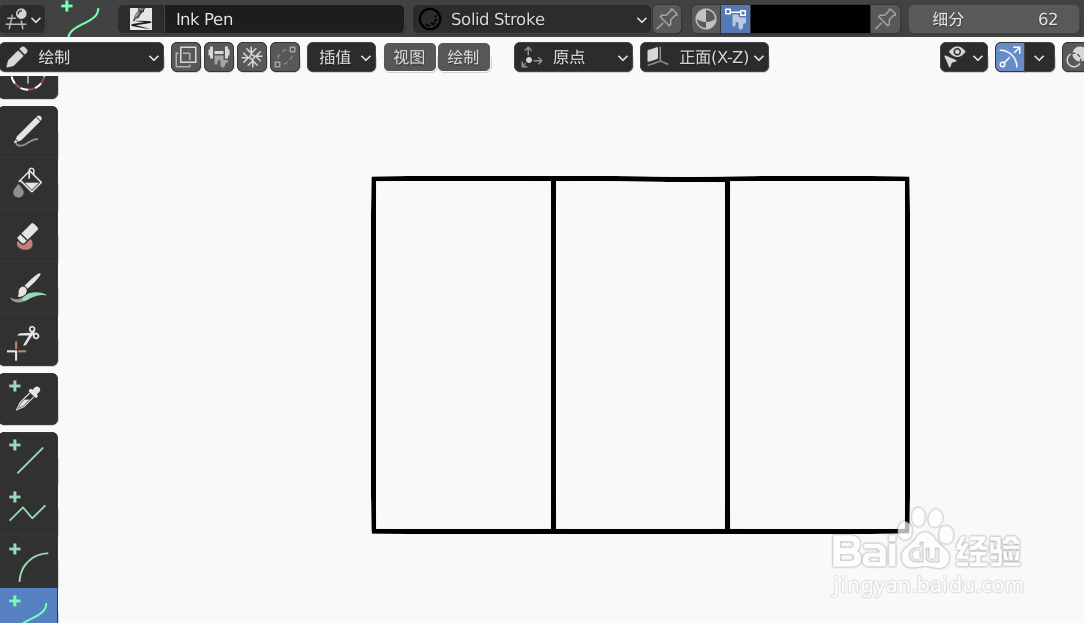Viewport: 1084px width, 623px height.
Task: Open the 正面(X-Z) drawing plane dropdown
Action: pos(704,57)
